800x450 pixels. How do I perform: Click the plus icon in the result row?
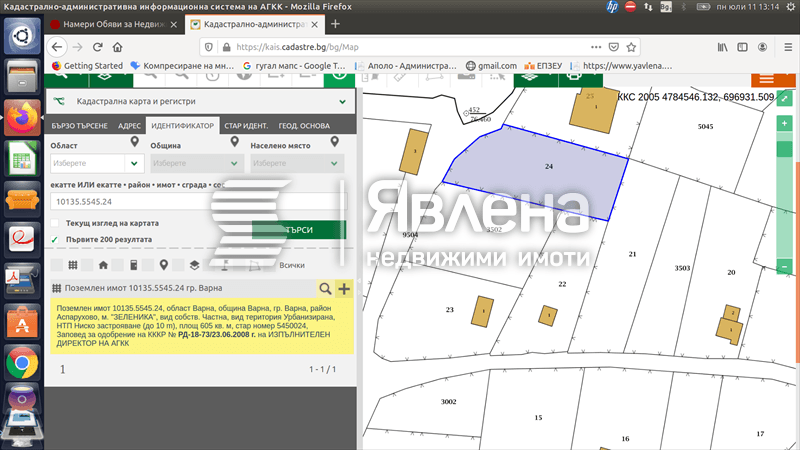coord(344,289)
